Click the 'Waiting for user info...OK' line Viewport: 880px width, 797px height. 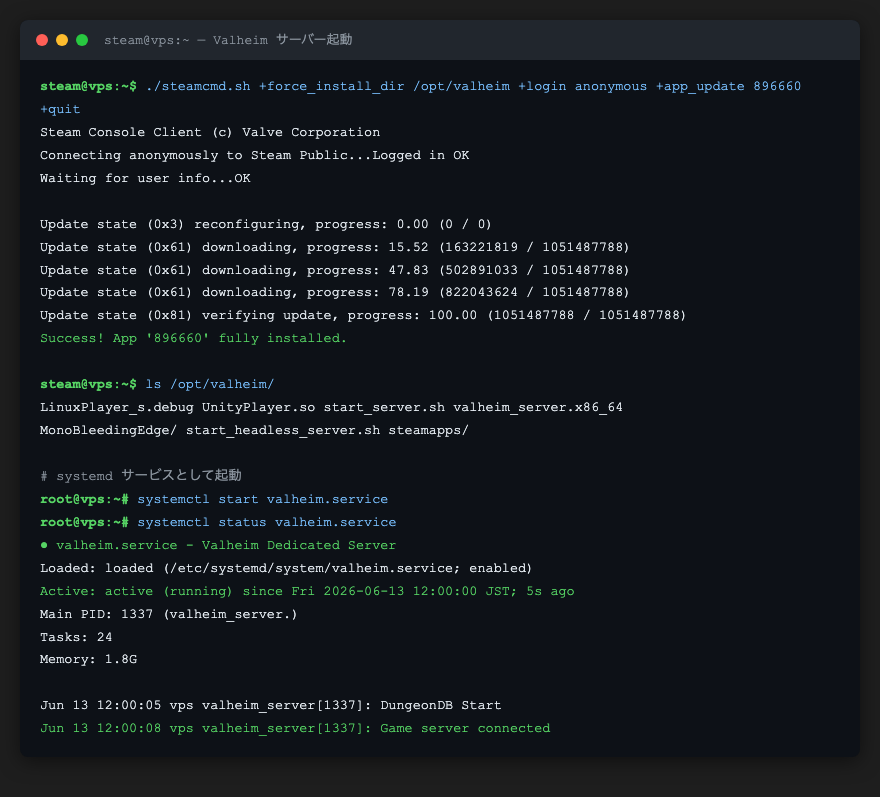click(145, 178)
